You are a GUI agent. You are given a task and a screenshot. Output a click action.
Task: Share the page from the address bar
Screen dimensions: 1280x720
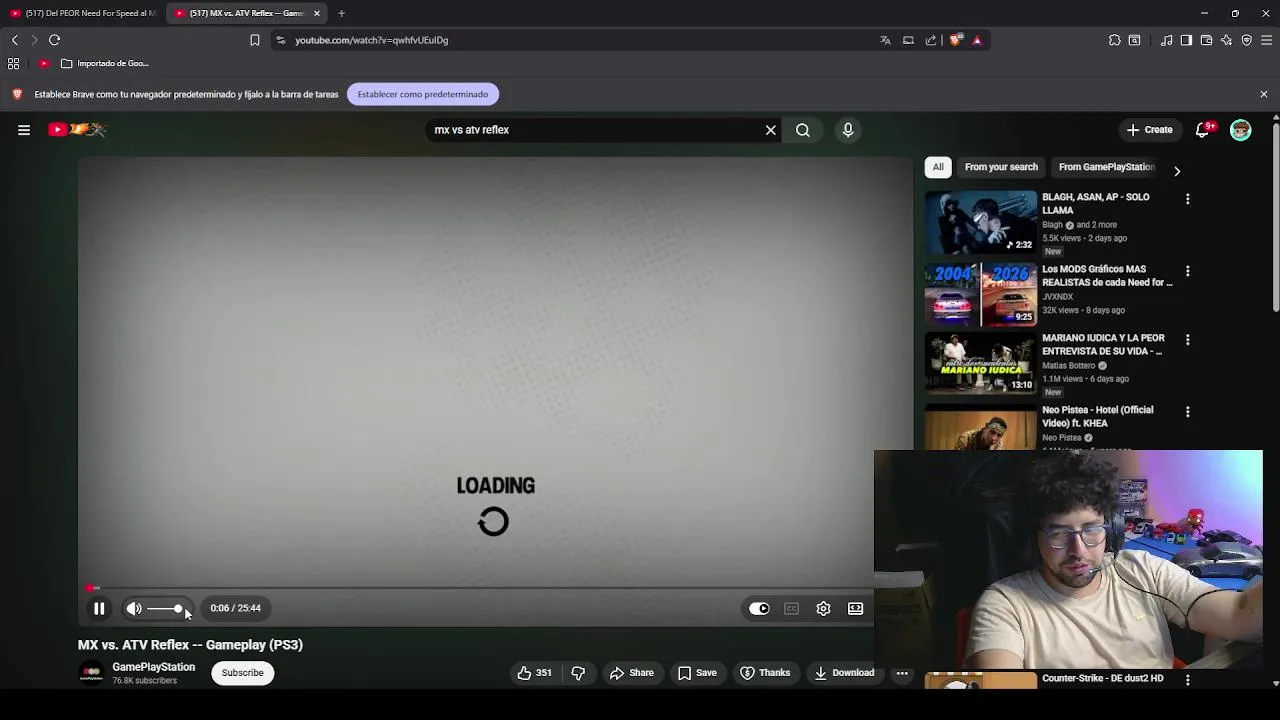point(931,40)
